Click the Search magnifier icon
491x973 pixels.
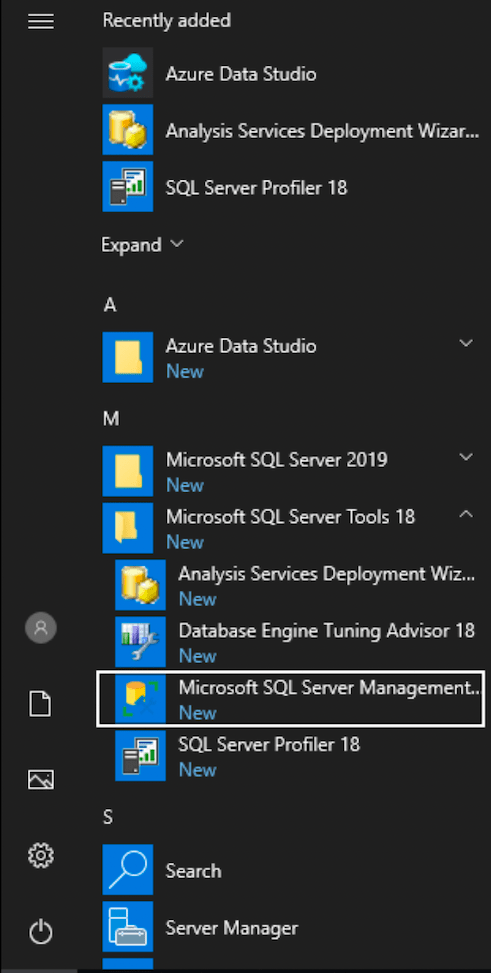pos(128,870)
